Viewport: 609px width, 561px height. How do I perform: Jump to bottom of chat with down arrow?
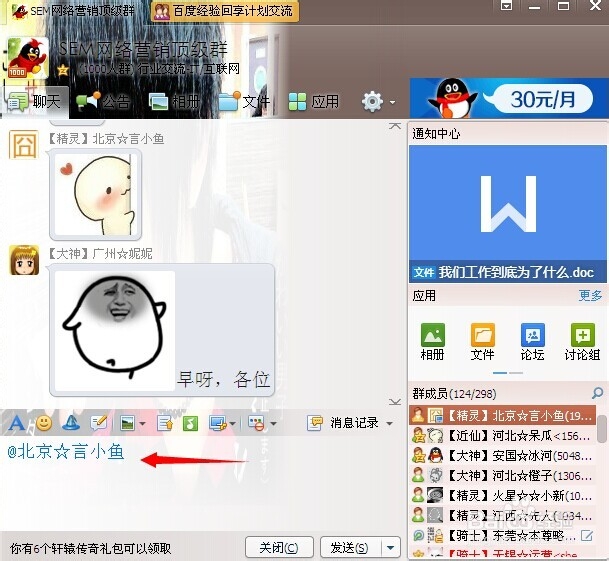[395, 402]
